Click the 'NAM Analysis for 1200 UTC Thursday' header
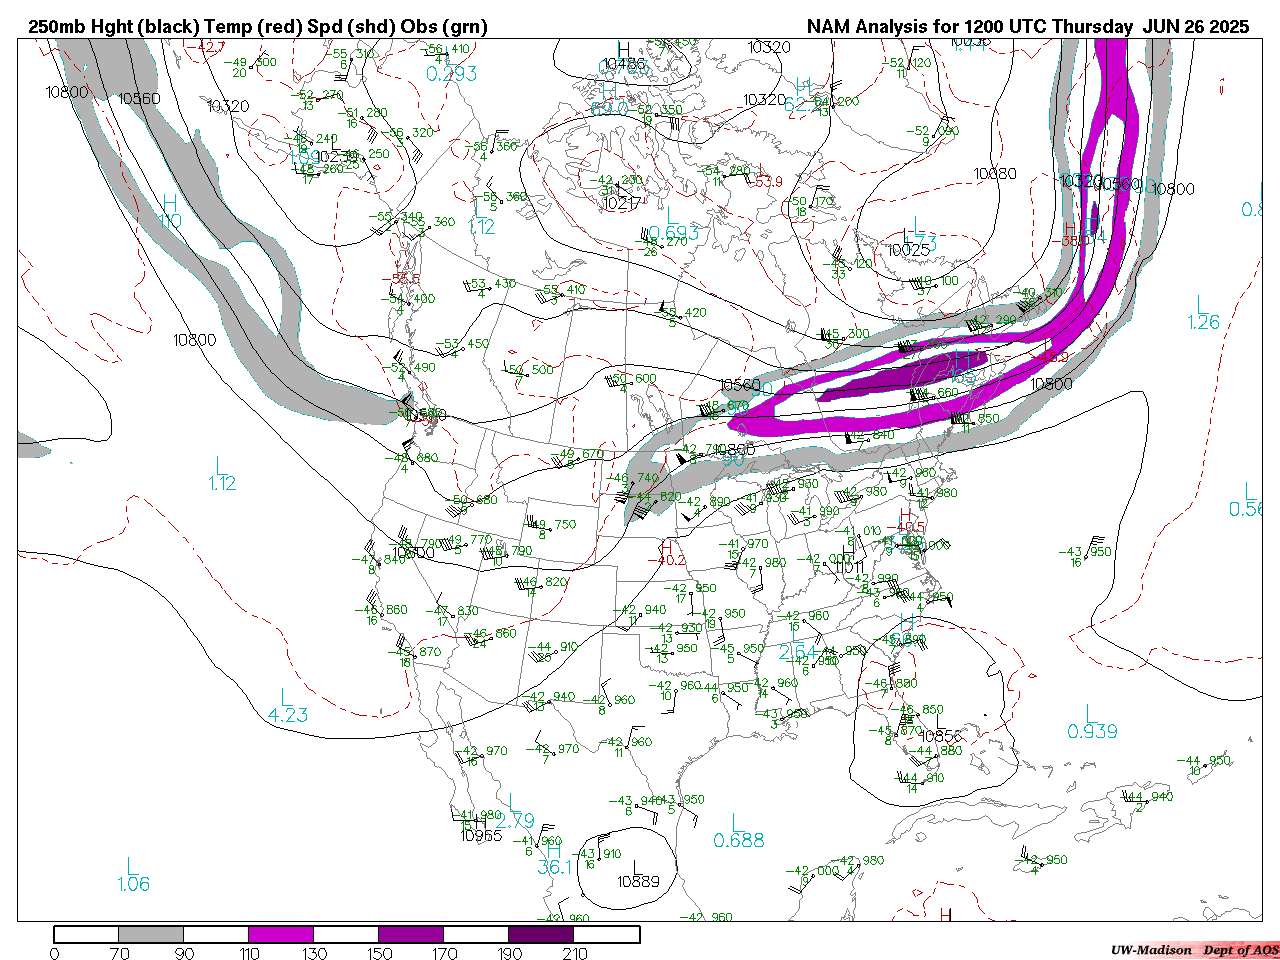The width and height of the screenshot is (1280, 960). coord(970,27)
